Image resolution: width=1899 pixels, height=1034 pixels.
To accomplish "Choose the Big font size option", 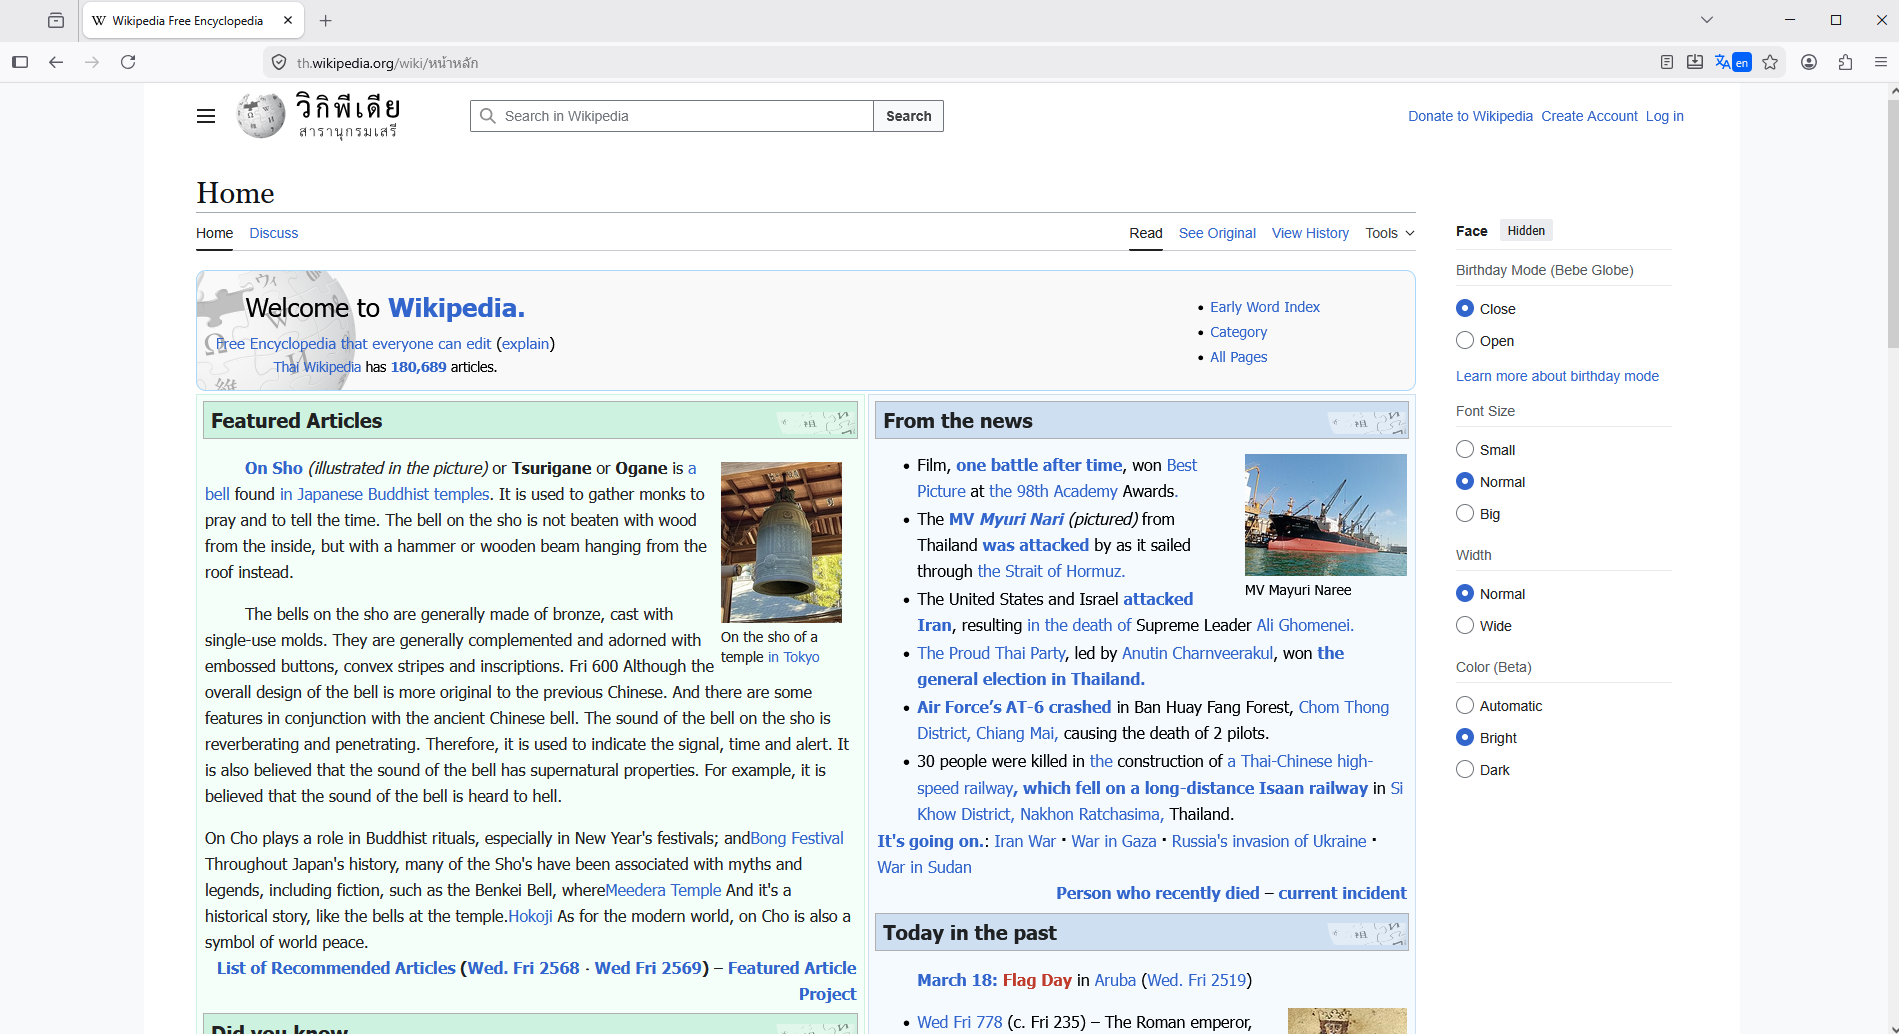I will pos(1465,513).
